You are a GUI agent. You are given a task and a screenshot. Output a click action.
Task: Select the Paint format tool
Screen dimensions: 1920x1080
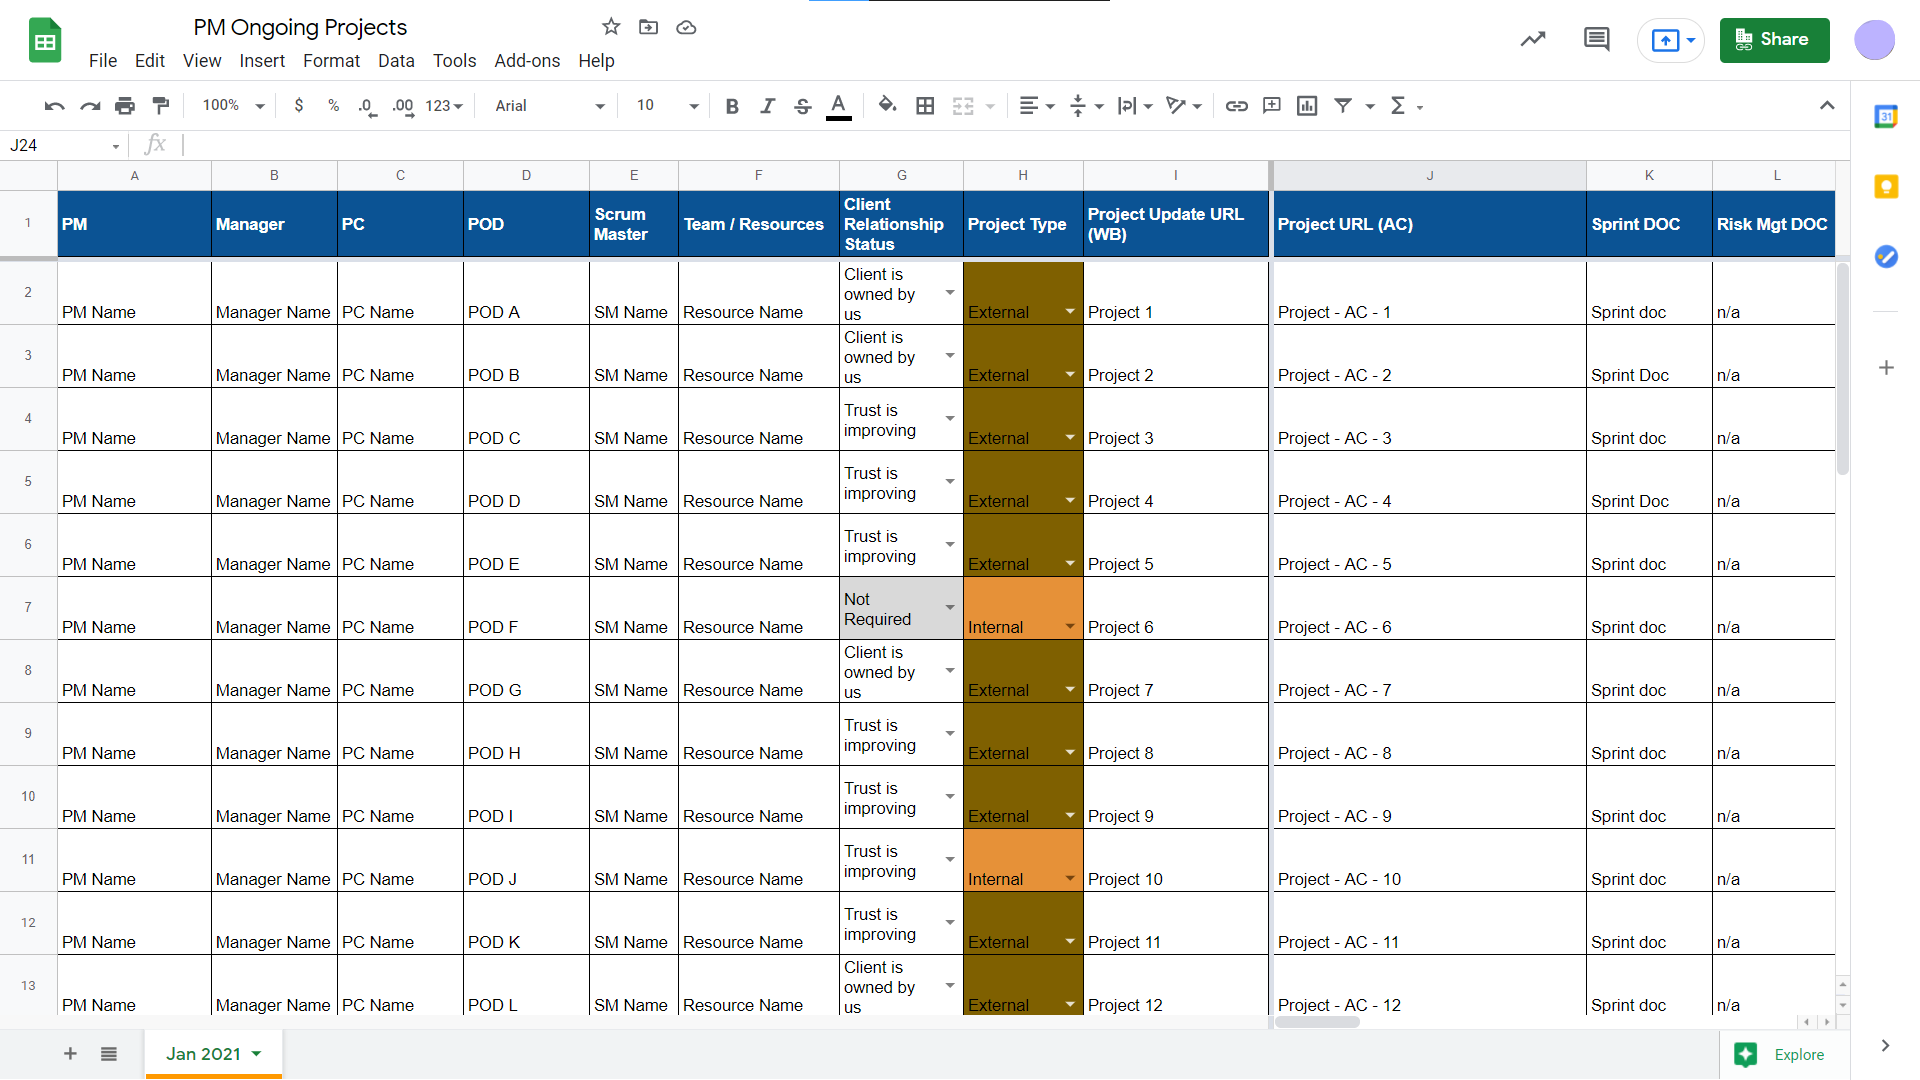pos(161,105)
